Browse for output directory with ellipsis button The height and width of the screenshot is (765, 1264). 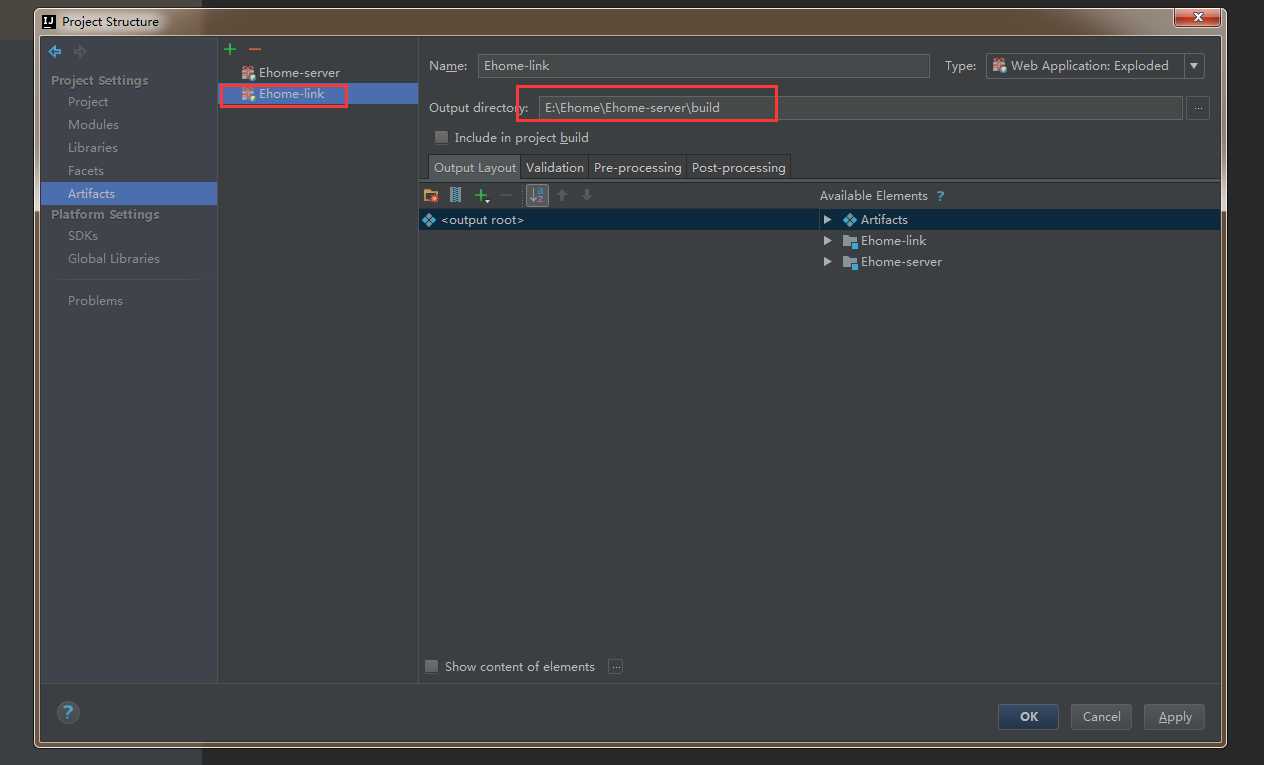(1198, 108)
